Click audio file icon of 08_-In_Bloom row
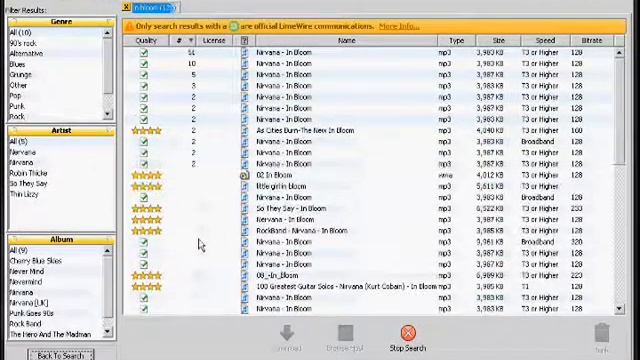640x360 pixels. [x=244, y=276]
